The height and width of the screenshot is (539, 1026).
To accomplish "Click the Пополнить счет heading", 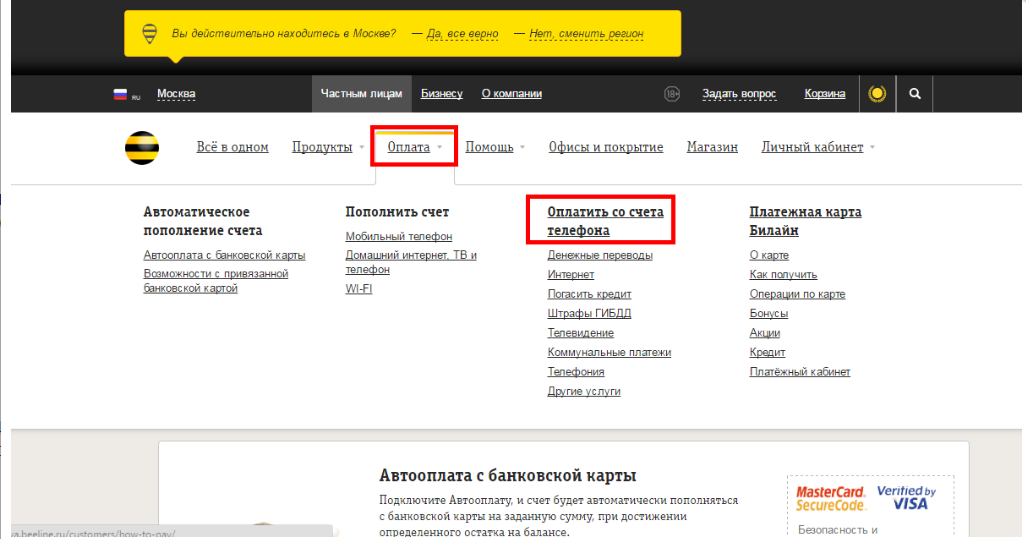I will coord(397,212).
